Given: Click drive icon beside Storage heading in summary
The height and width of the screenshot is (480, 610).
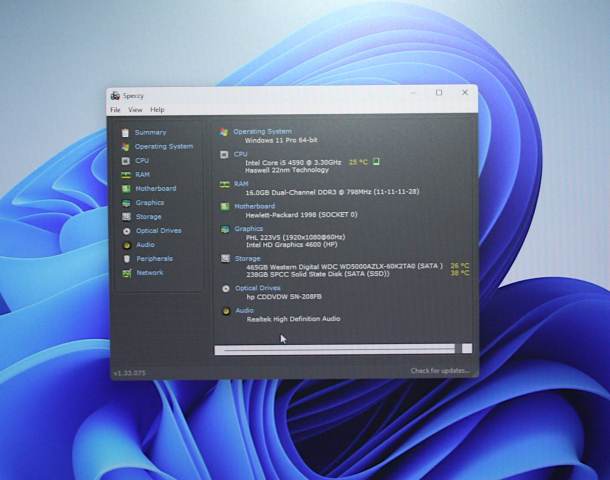Looking at the screenshot, I should pos(225,259).
